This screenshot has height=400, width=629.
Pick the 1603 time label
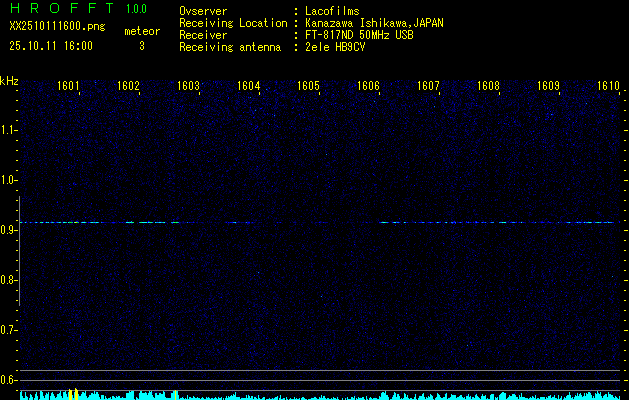tap(188, 86)
